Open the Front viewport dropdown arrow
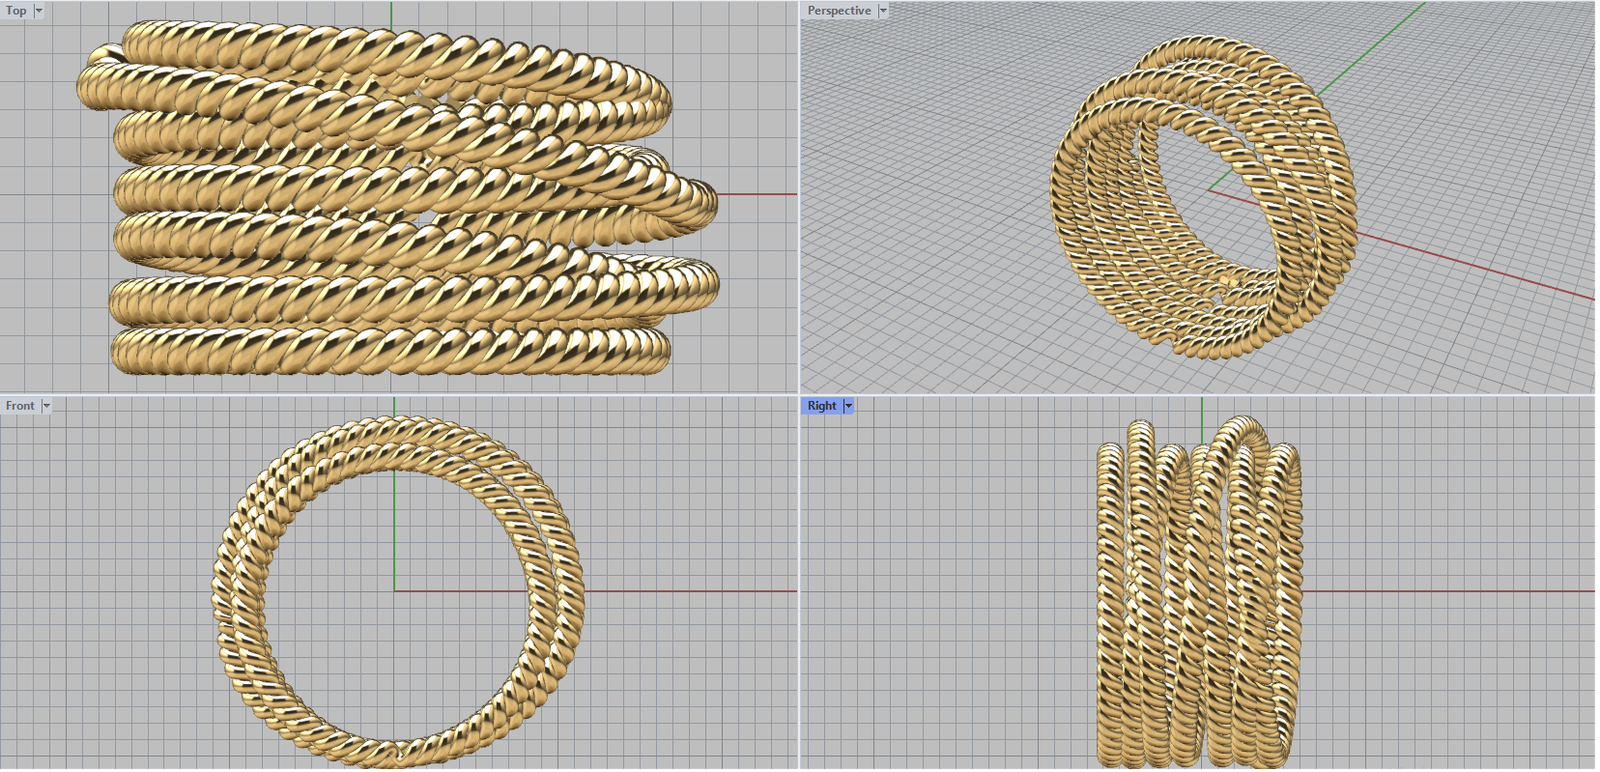 tap(46, 406)
